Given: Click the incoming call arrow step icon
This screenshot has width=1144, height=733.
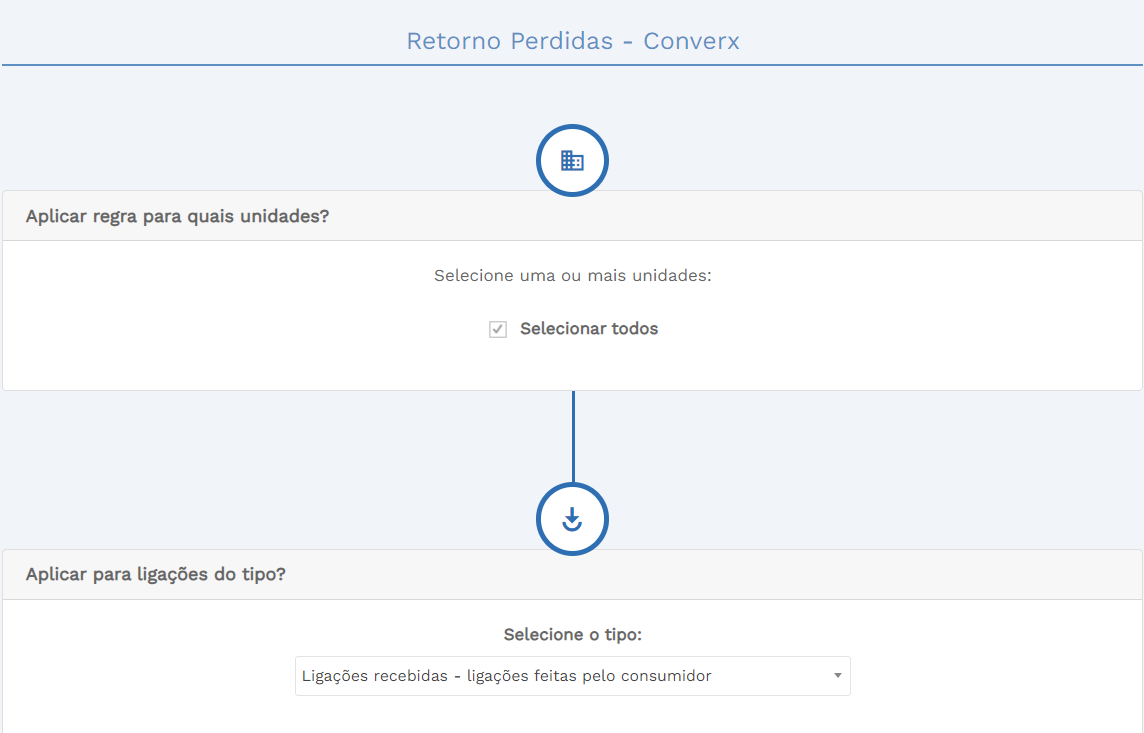Looking at the screenshot, I should [572, 519].
